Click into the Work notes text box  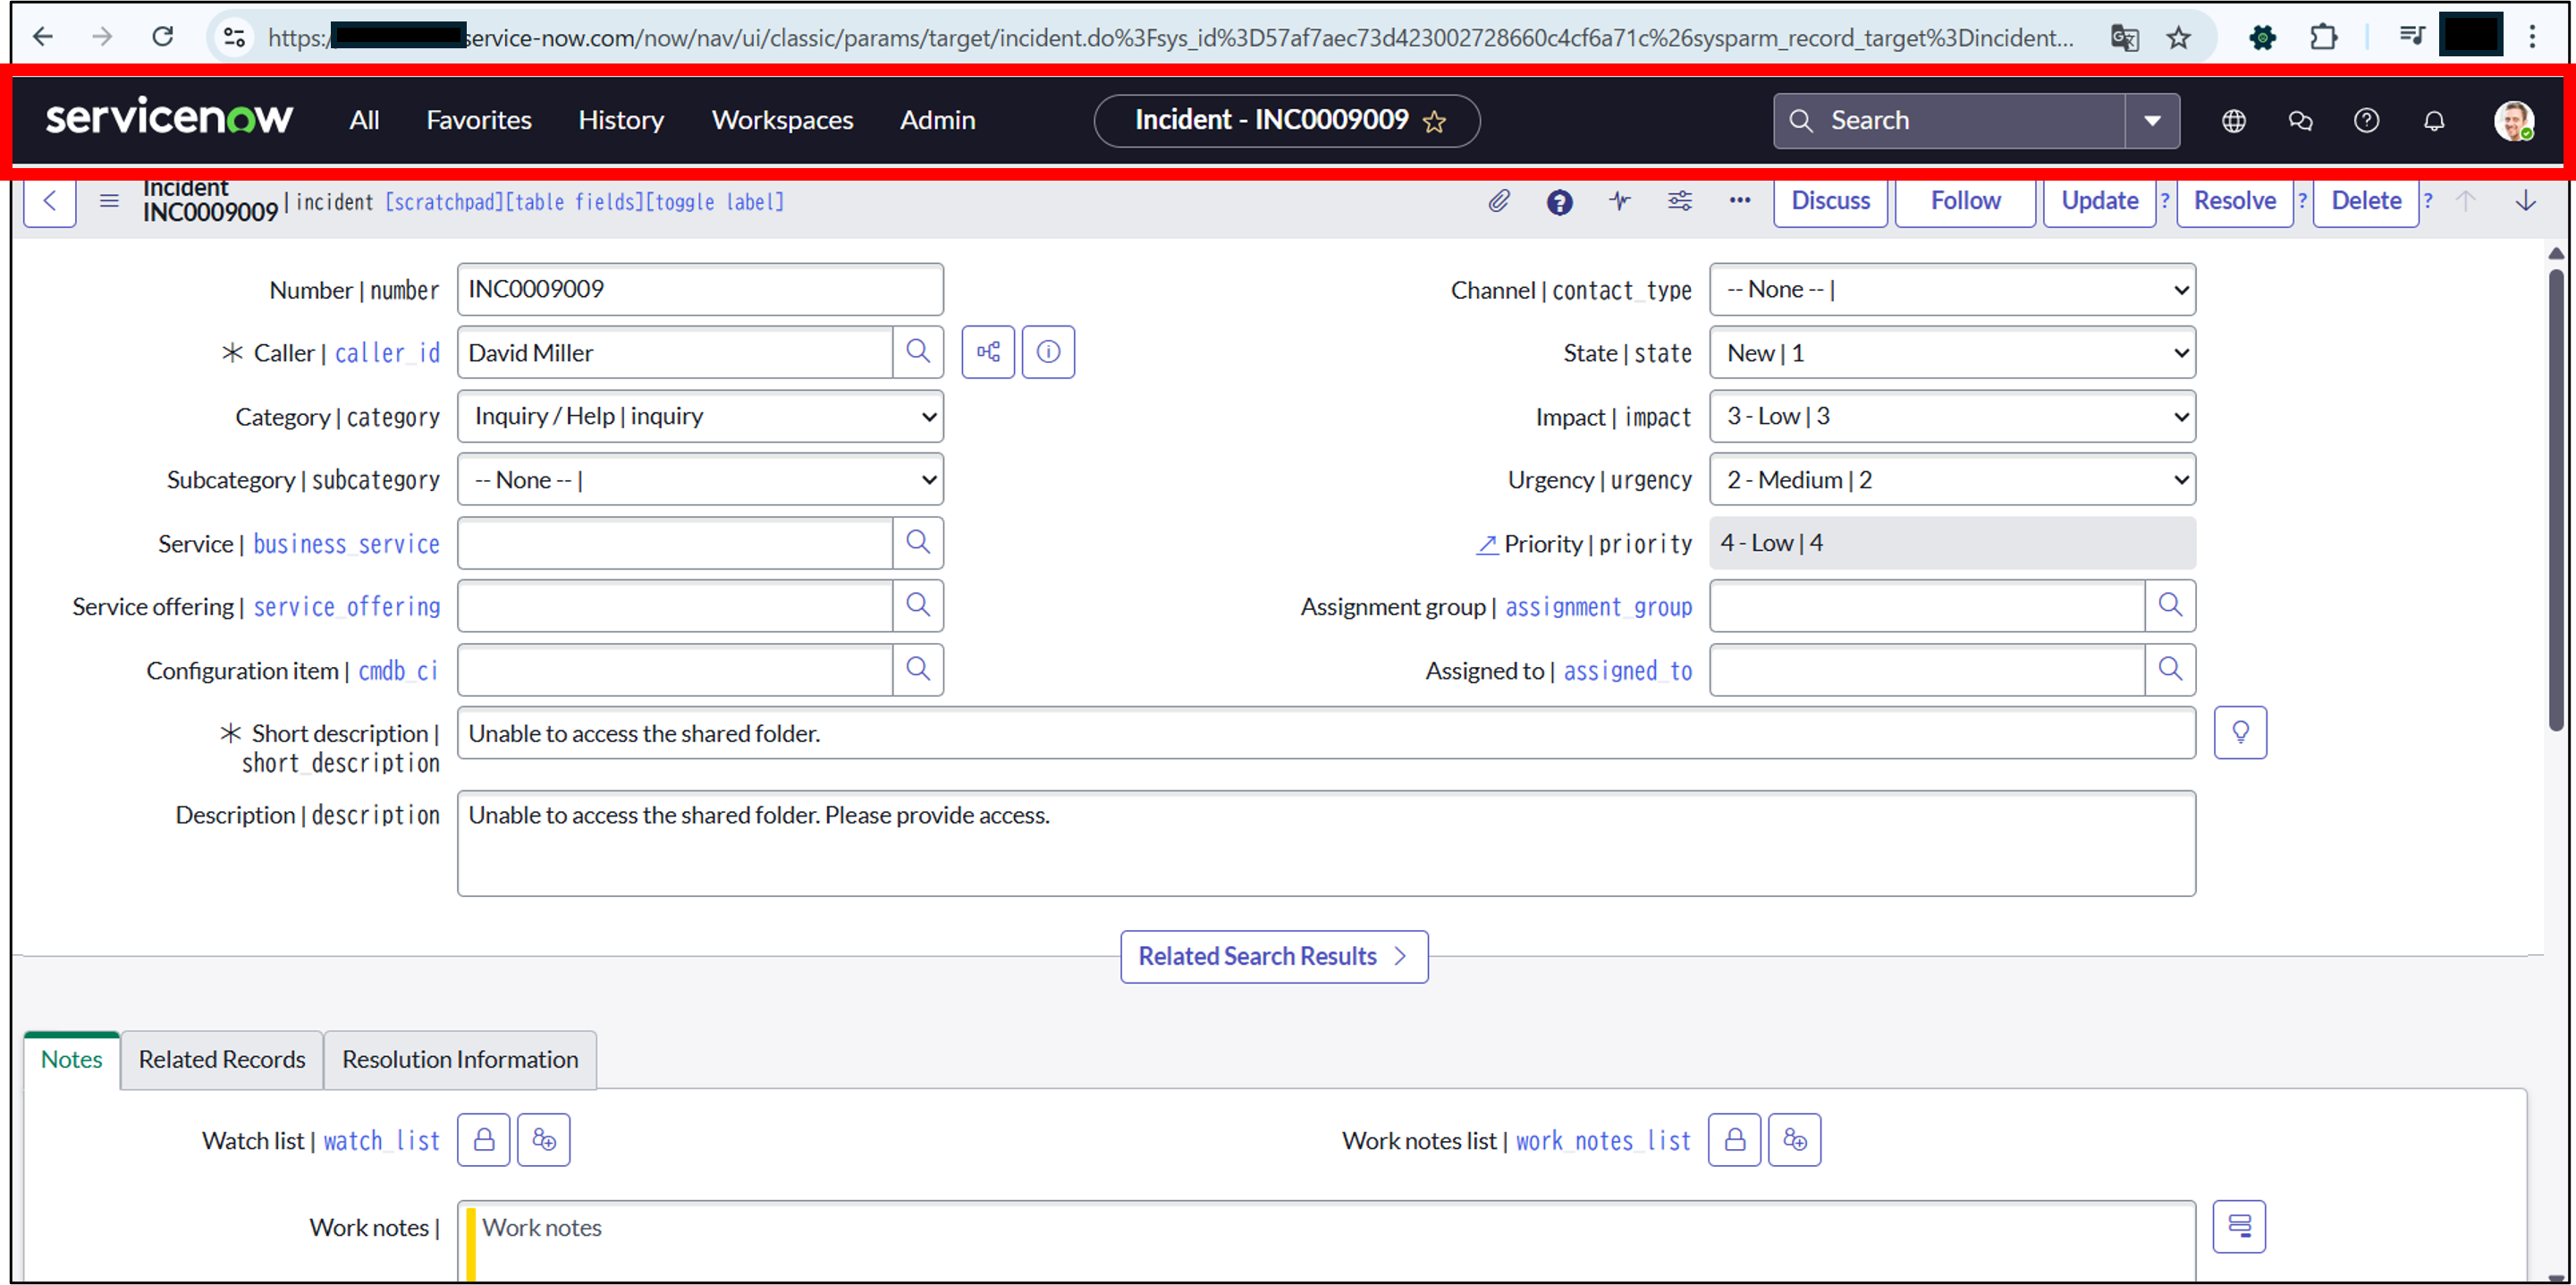coord(1326,1241)
